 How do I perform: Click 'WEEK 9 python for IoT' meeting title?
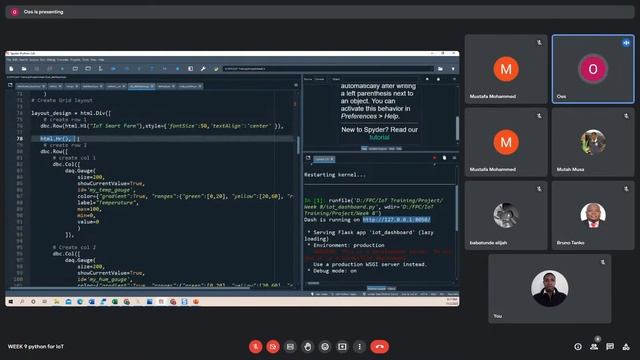[36, 347]
